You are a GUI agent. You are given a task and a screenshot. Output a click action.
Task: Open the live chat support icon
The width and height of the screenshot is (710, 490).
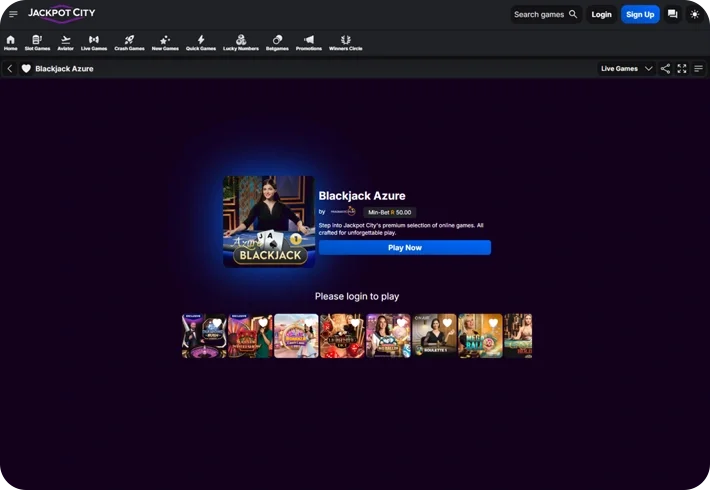pos(672,14)
